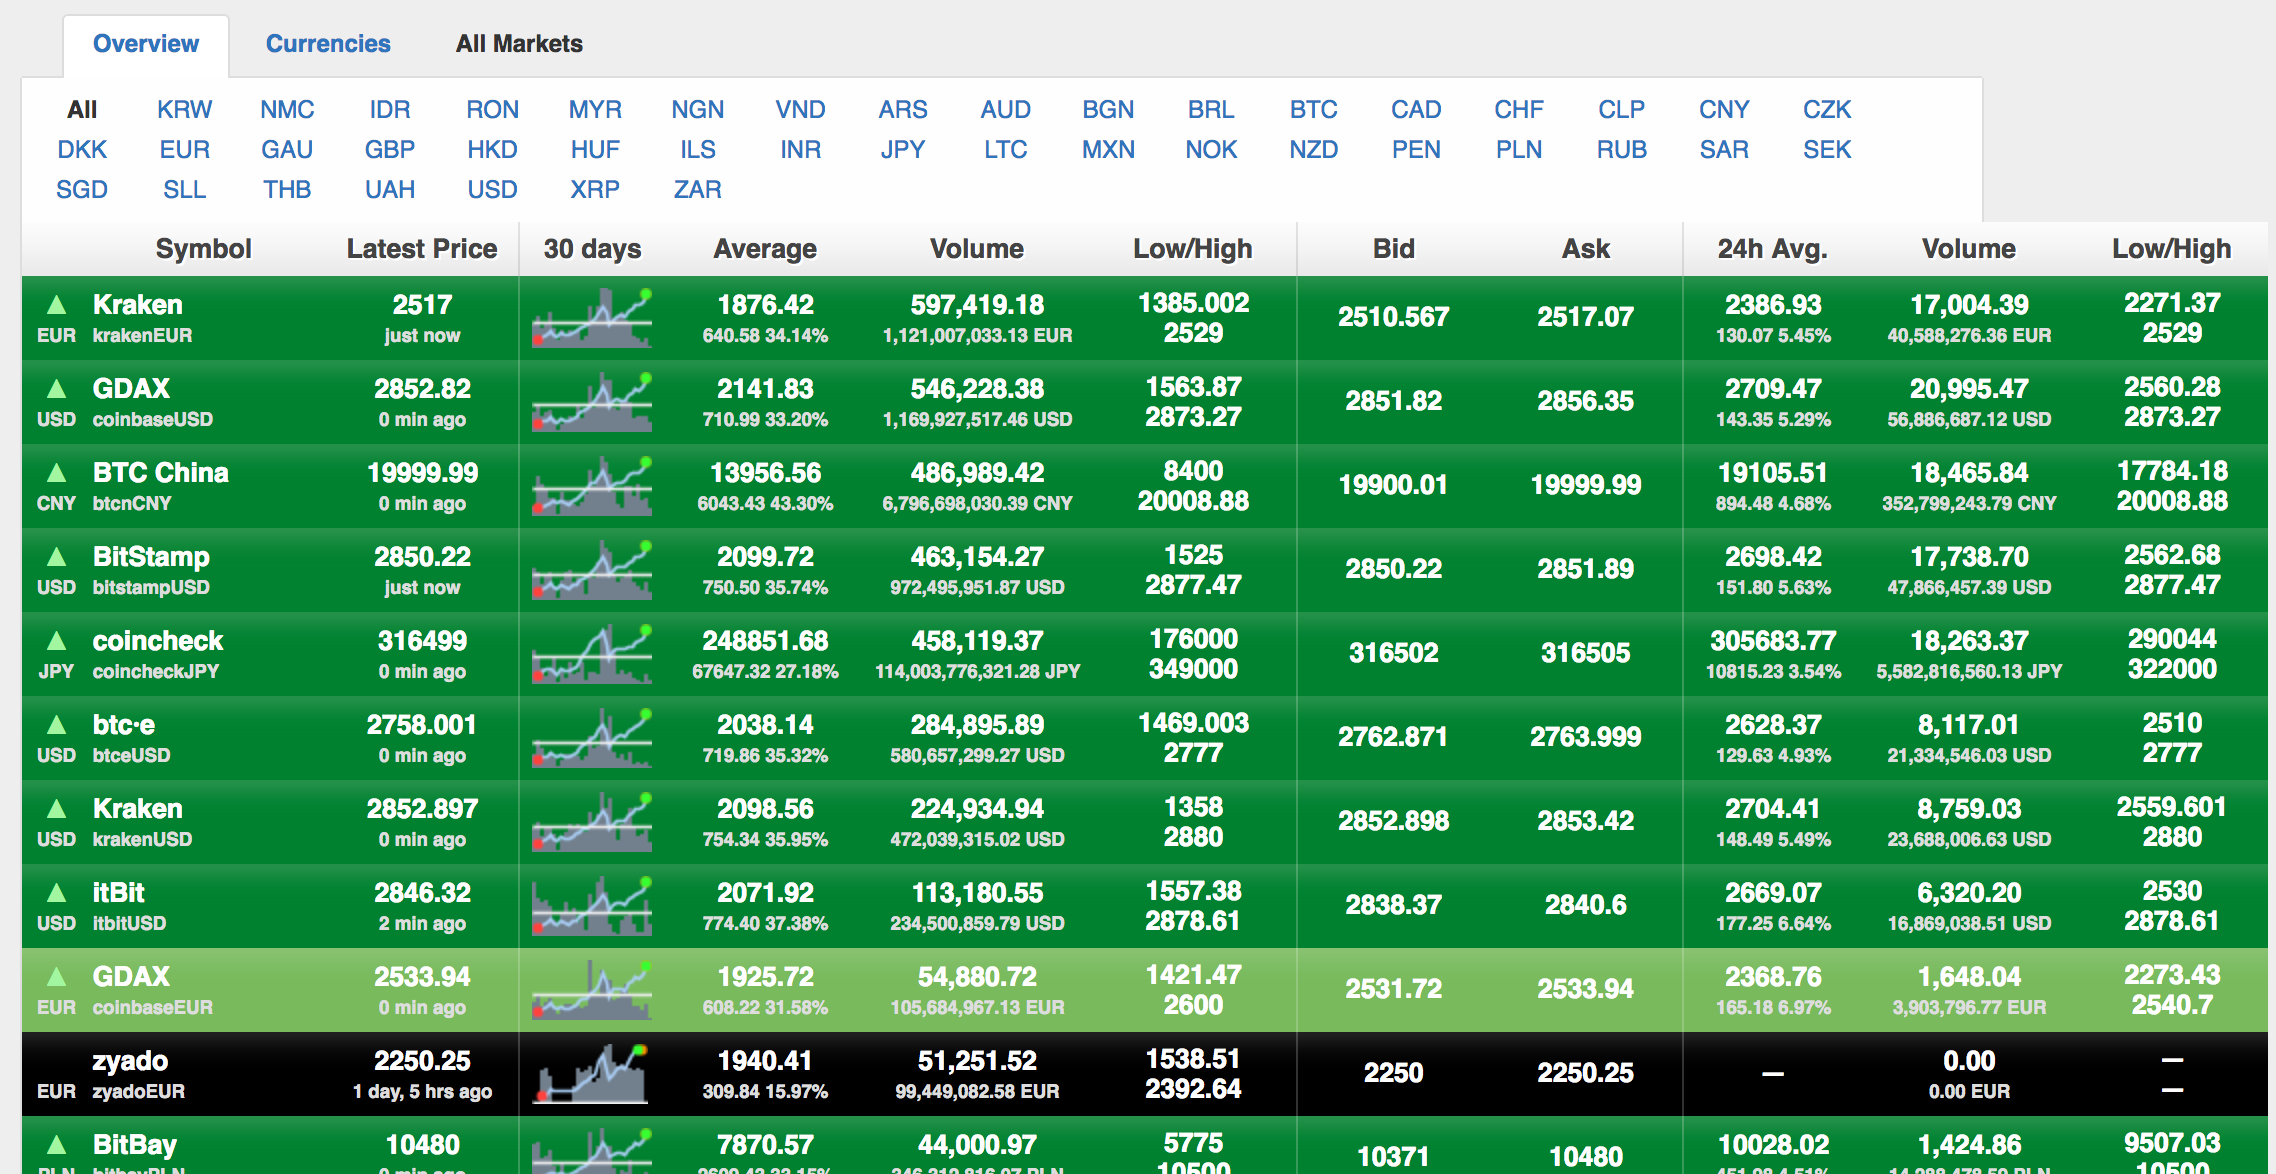Open the GDAX coinbaseUSD market link
Image resolution: width=2276 pixels, height=1174 pixels.
tap(131, 388)
